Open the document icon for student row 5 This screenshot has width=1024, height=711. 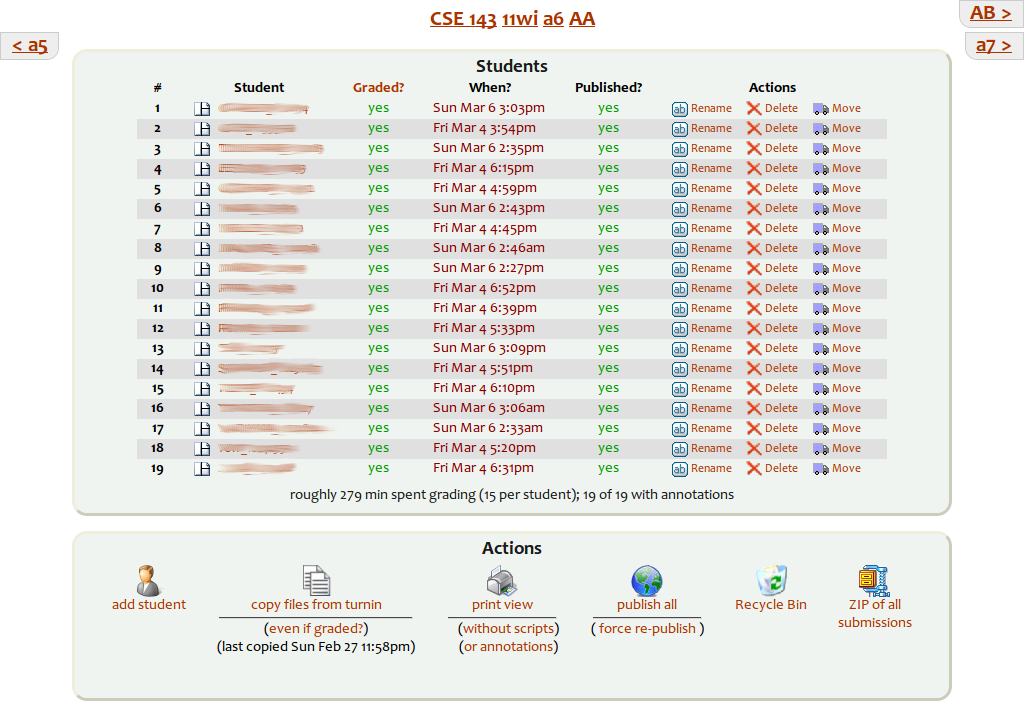coord(202,189)
